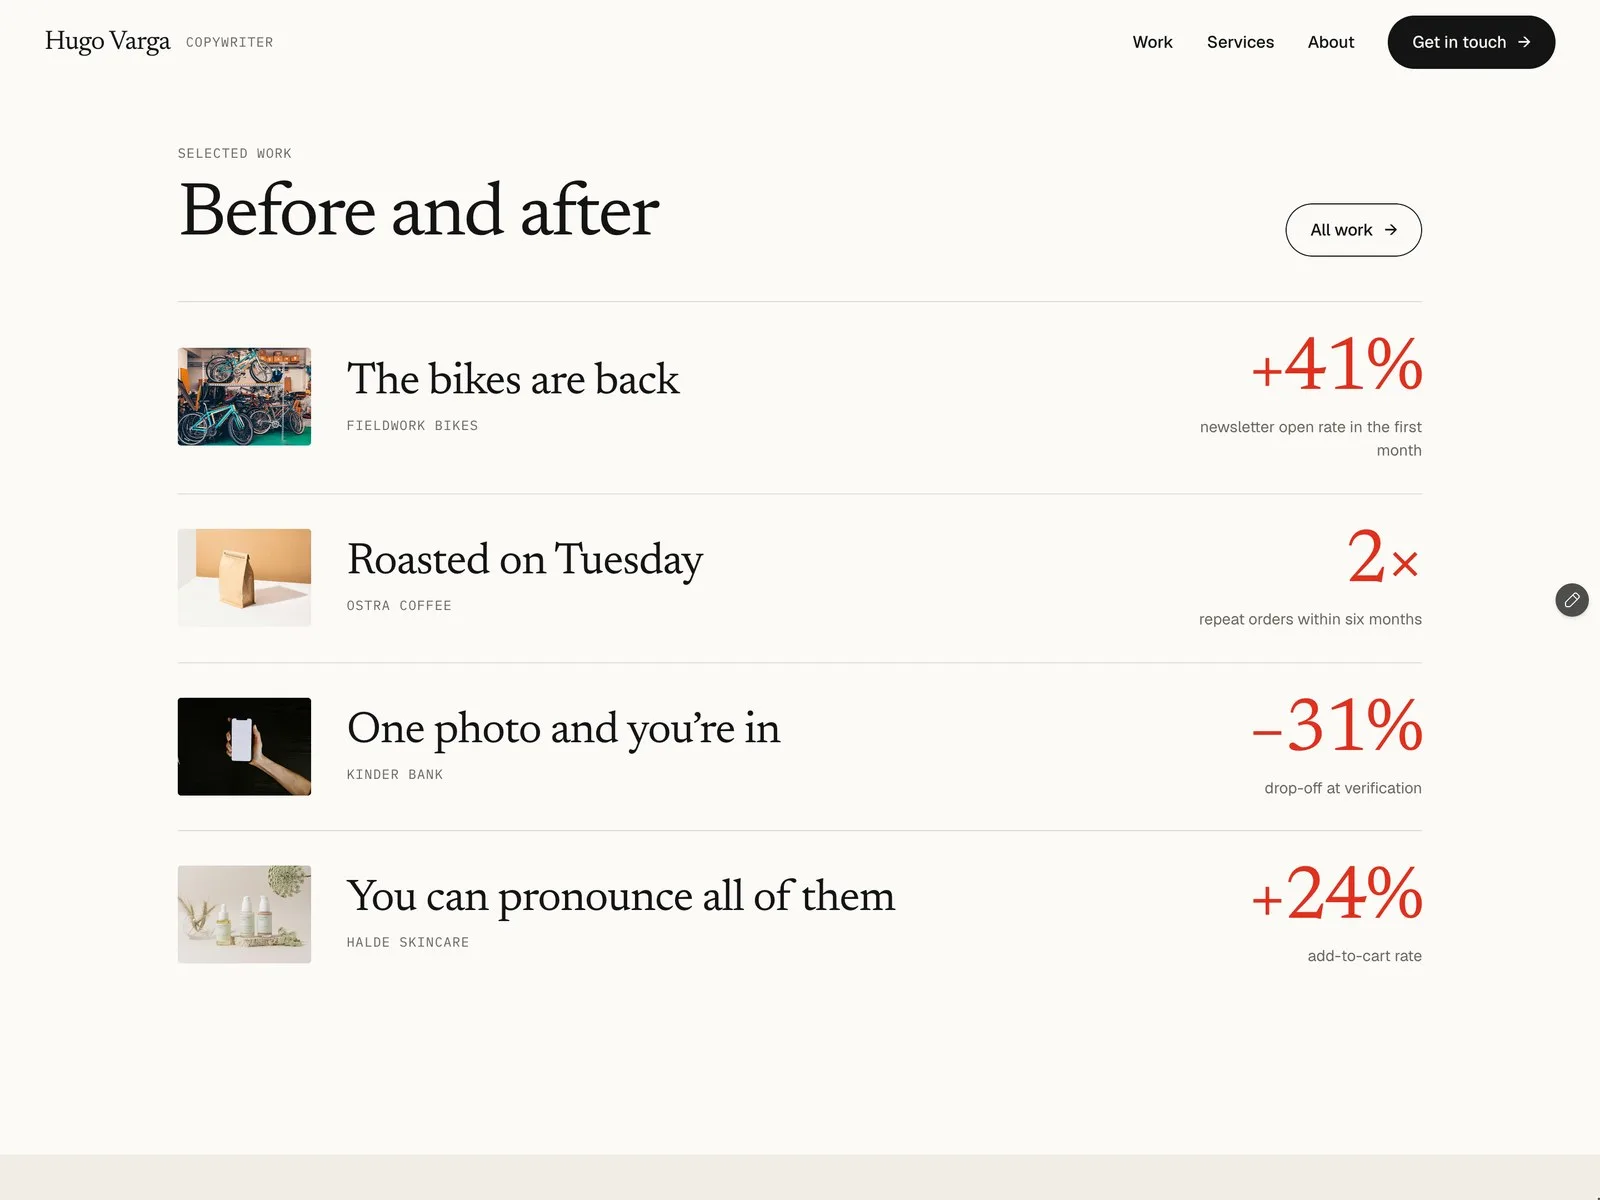Open Roasted on Tuesday case study
The height and width of the screenshot is (1200, 1600).
click(x=525, y=560)
